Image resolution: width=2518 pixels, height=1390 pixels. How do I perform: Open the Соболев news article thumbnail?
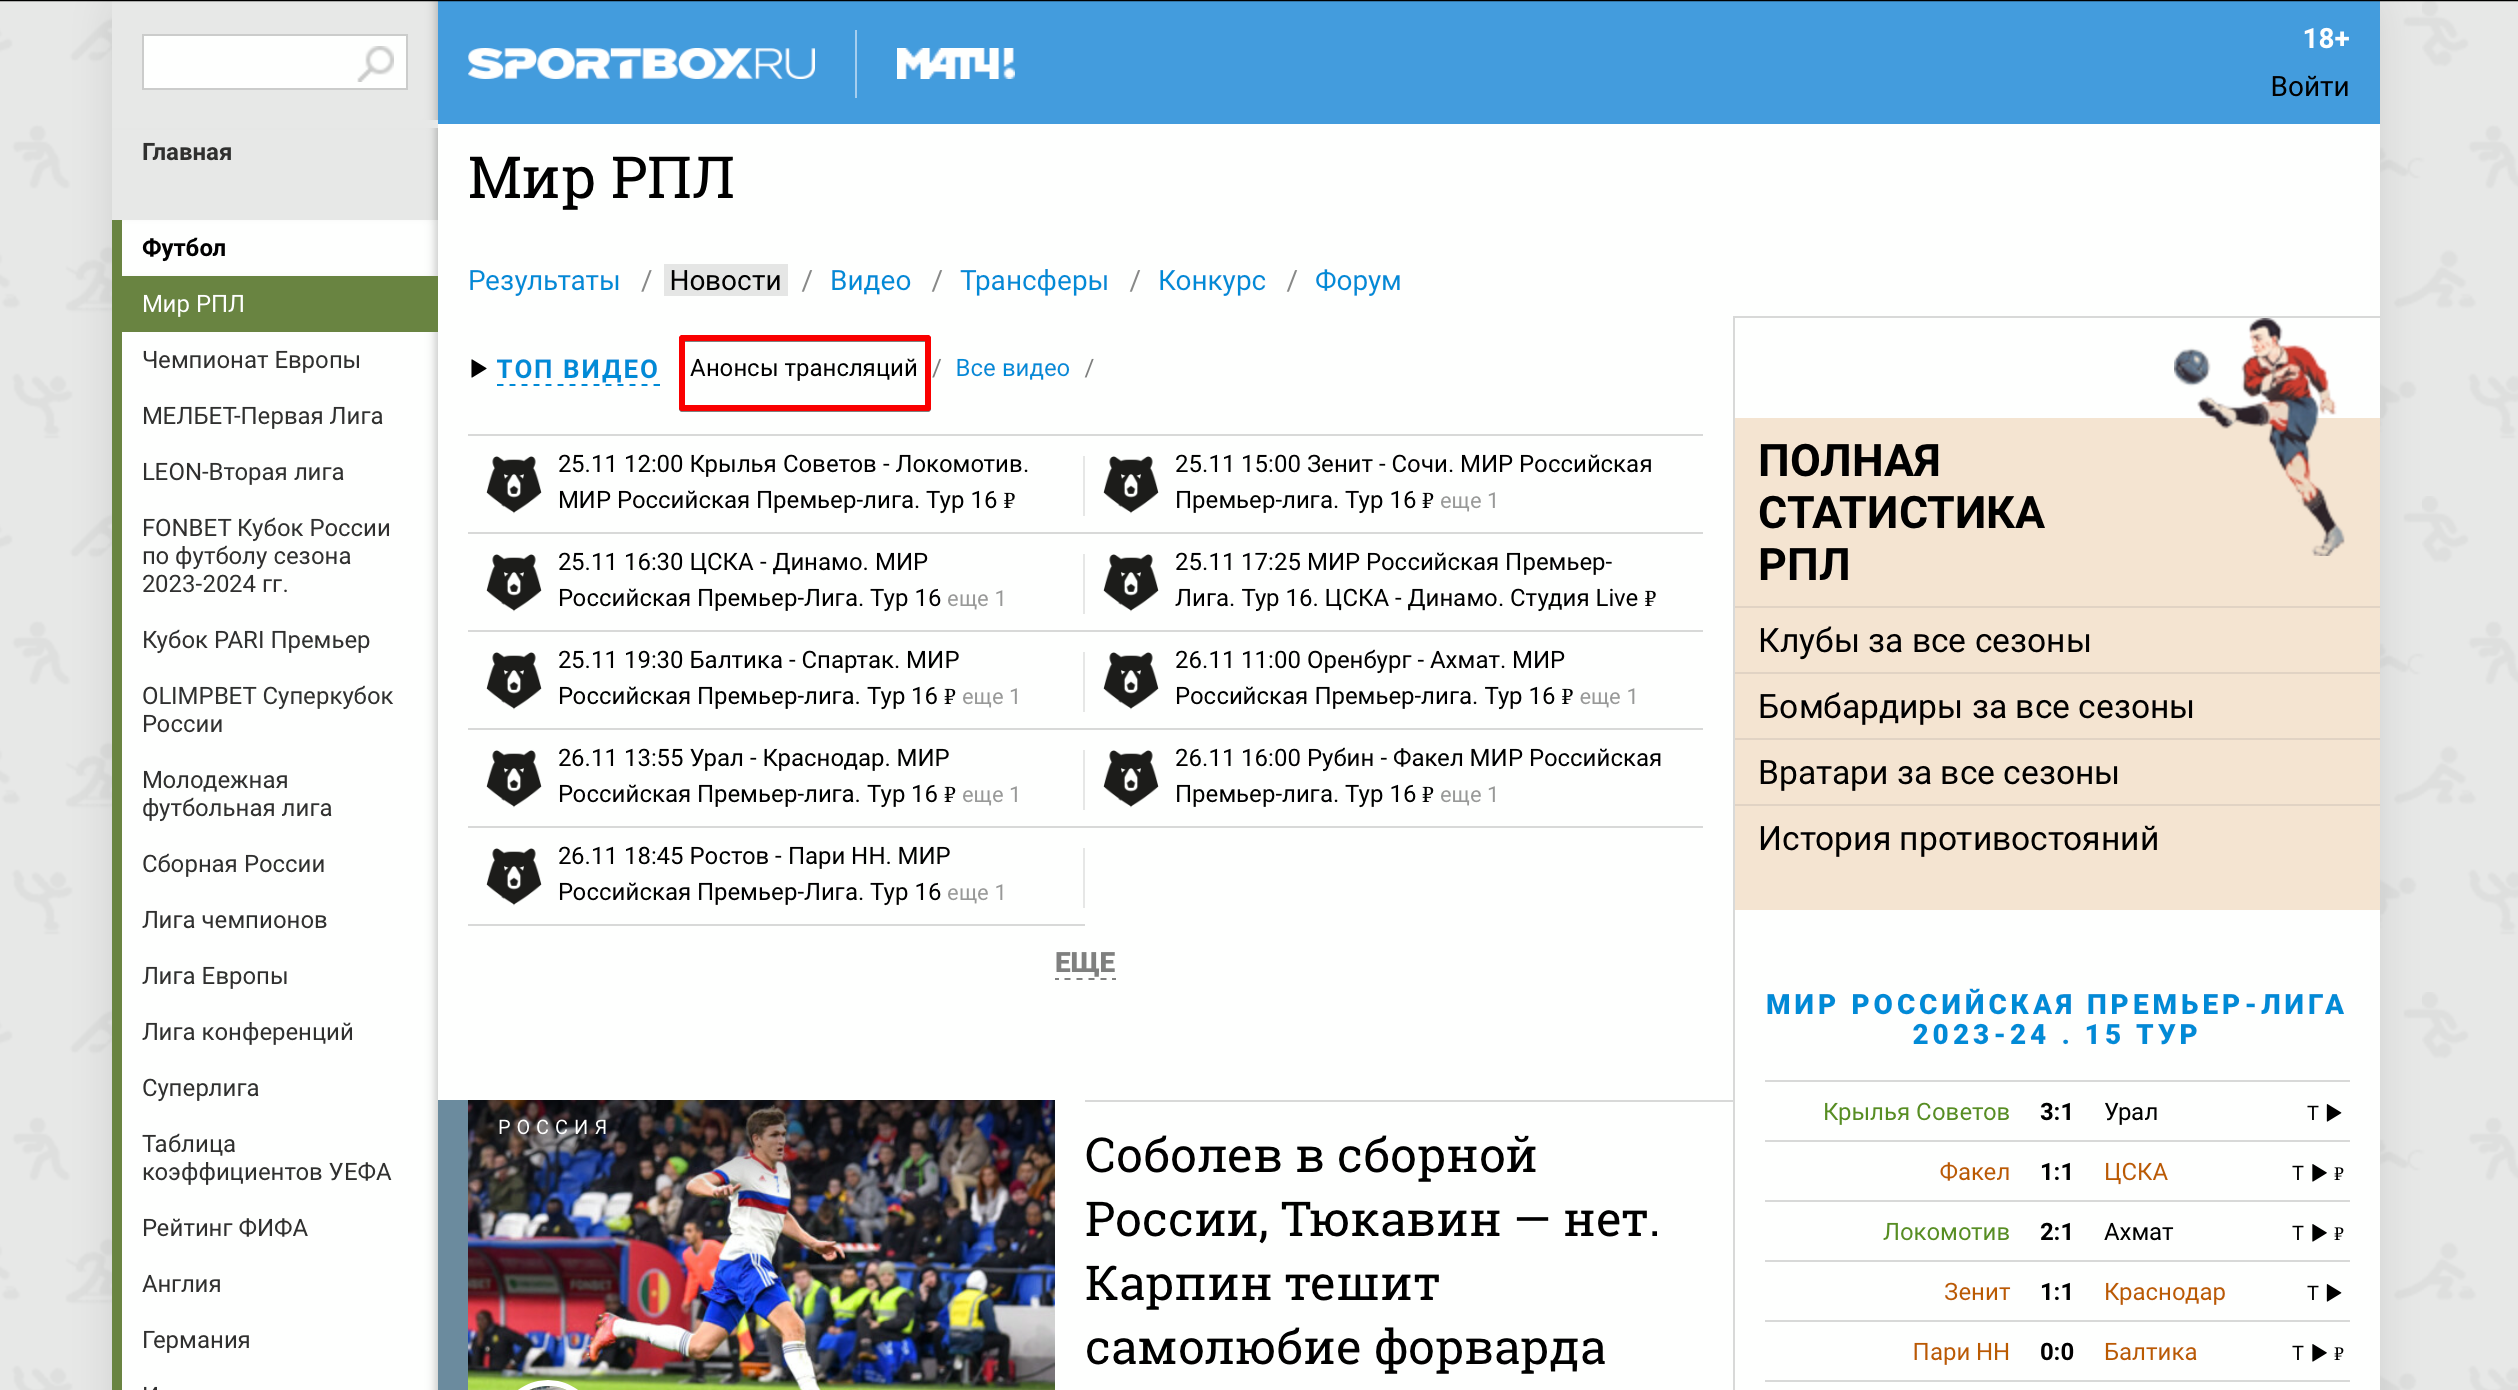[x=760, y=1245]
